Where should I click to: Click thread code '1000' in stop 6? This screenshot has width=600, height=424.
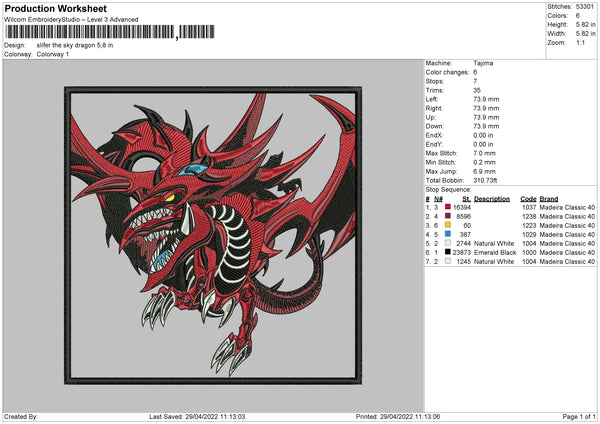tap(529, 253)
